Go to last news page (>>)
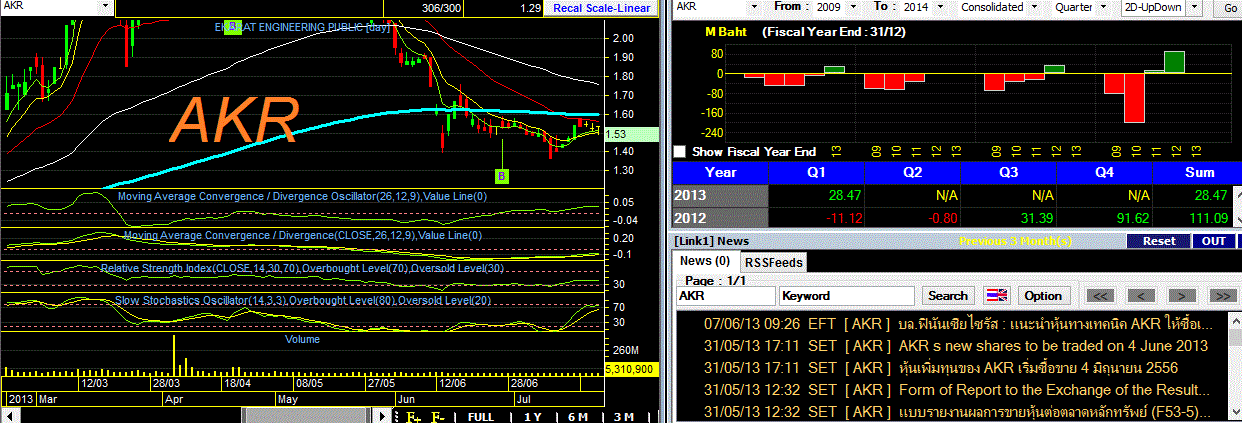This screenshot has height=433, width=1246. [1223, 296]
